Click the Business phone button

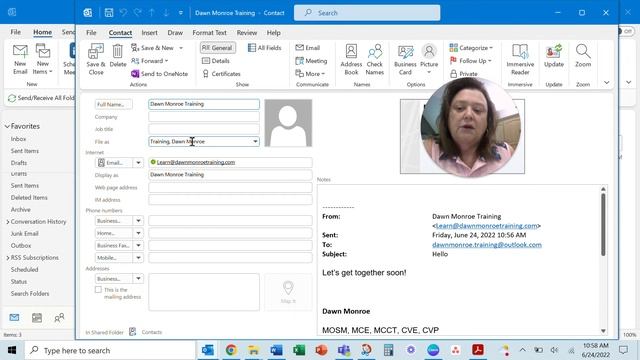(x=114, y=221)
